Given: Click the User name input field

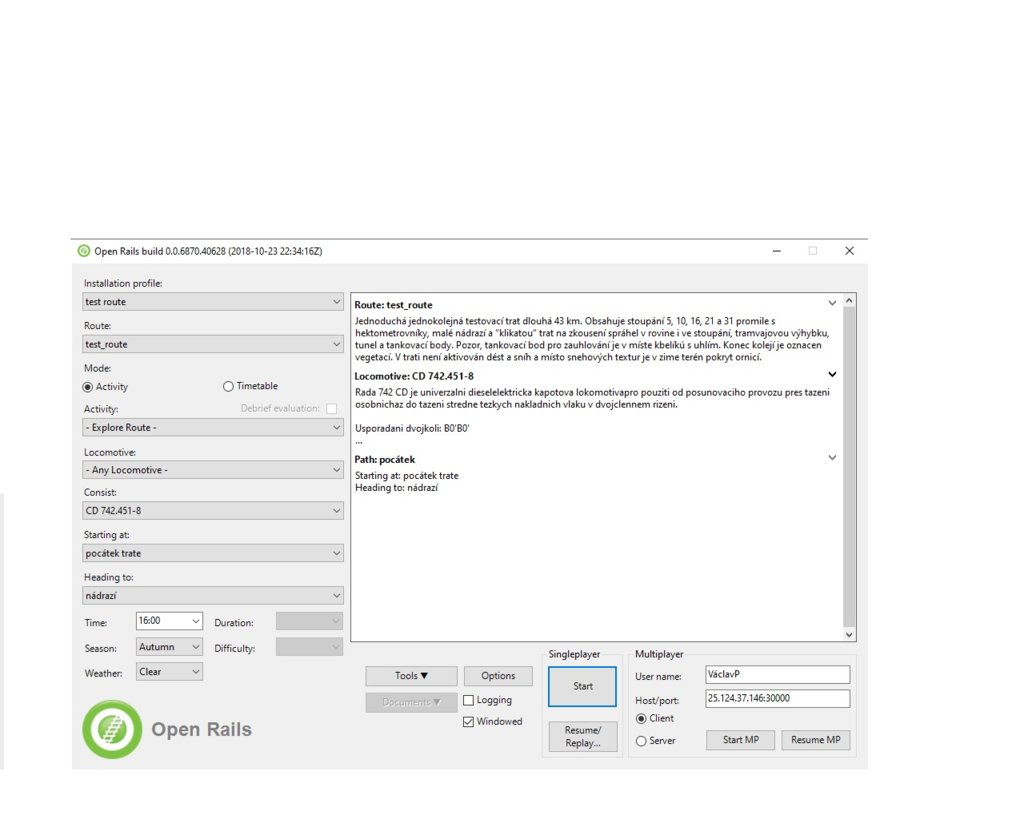Looking at the screenshot, I should pyautogui.click(x=778, y=674).
